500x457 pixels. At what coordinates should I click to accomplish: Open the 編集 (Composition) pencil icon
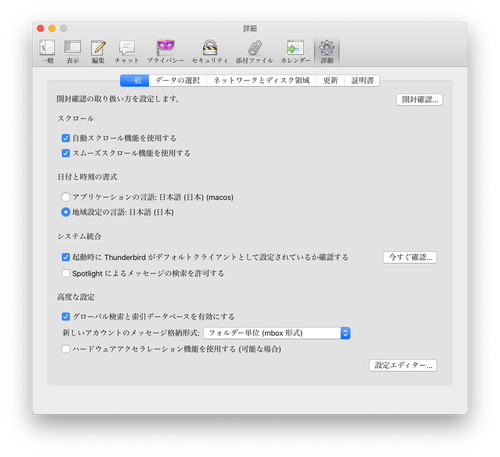(98, 51)
